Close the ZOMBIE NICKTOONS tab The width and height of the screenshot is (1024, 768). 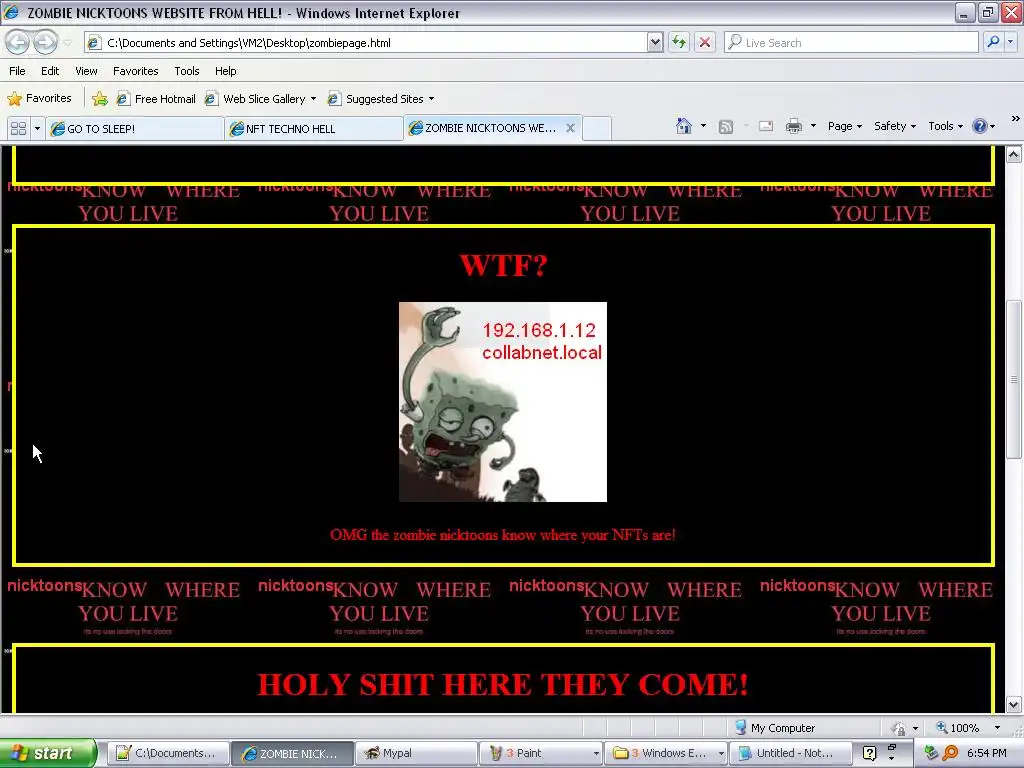coord(570,128)
